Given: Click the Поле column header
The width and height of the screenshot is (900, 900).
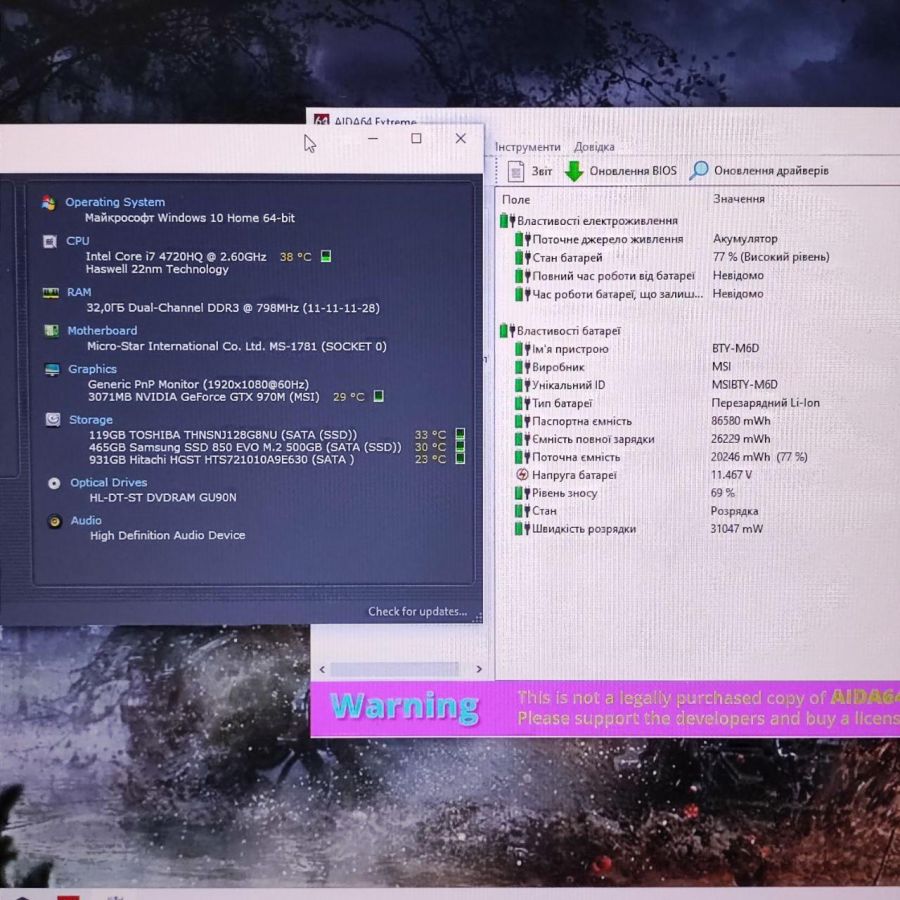Looking at the screenshot, I should (x=516, y=200).
